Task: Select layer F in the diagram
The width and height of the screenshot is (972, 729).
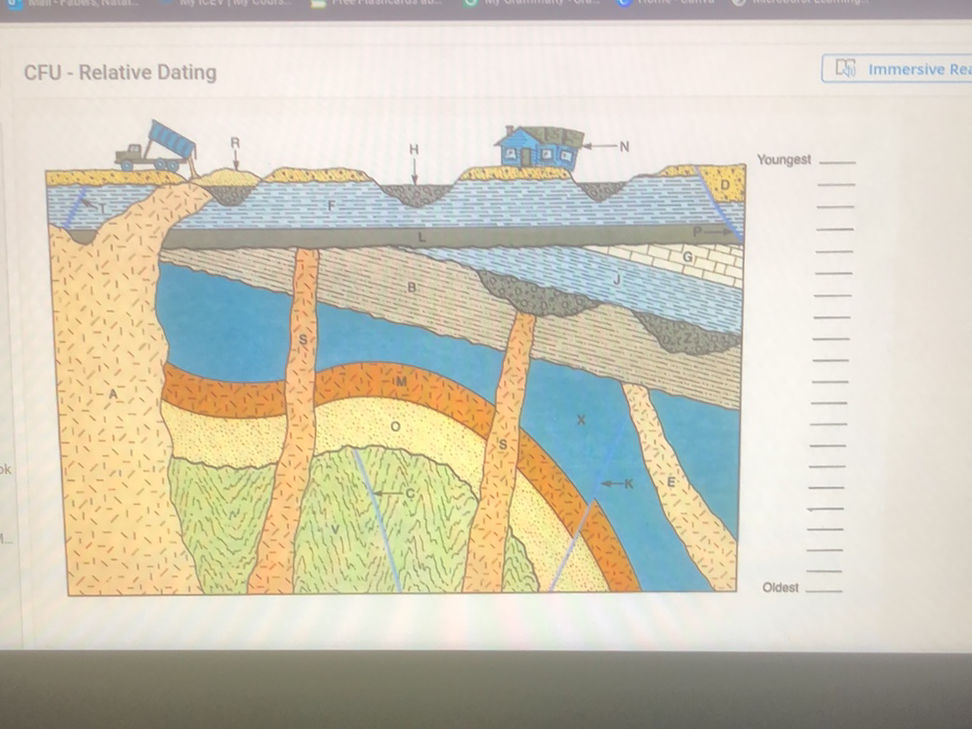Action: 330,205
